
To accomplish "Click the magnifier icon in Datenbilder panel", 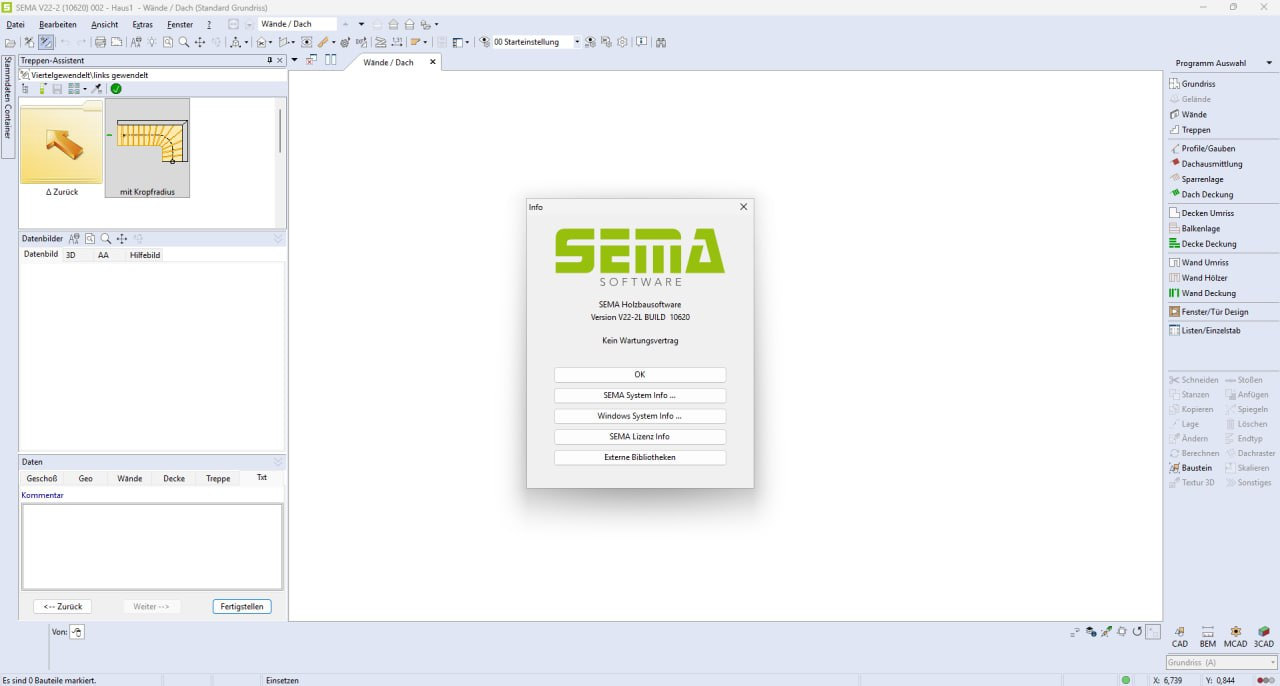I will [106, 239].
